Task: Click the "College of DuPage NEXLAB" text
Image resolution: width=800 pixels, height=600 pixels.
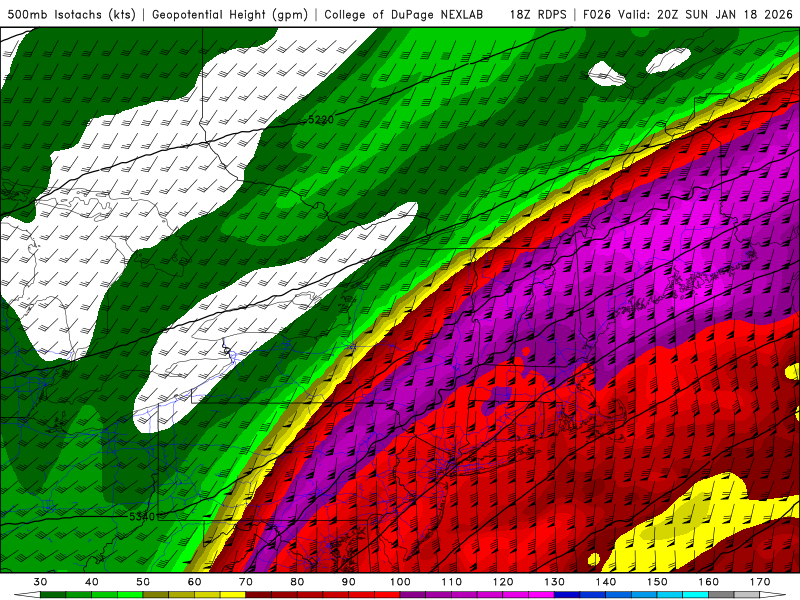Action: tap(404, 14)
